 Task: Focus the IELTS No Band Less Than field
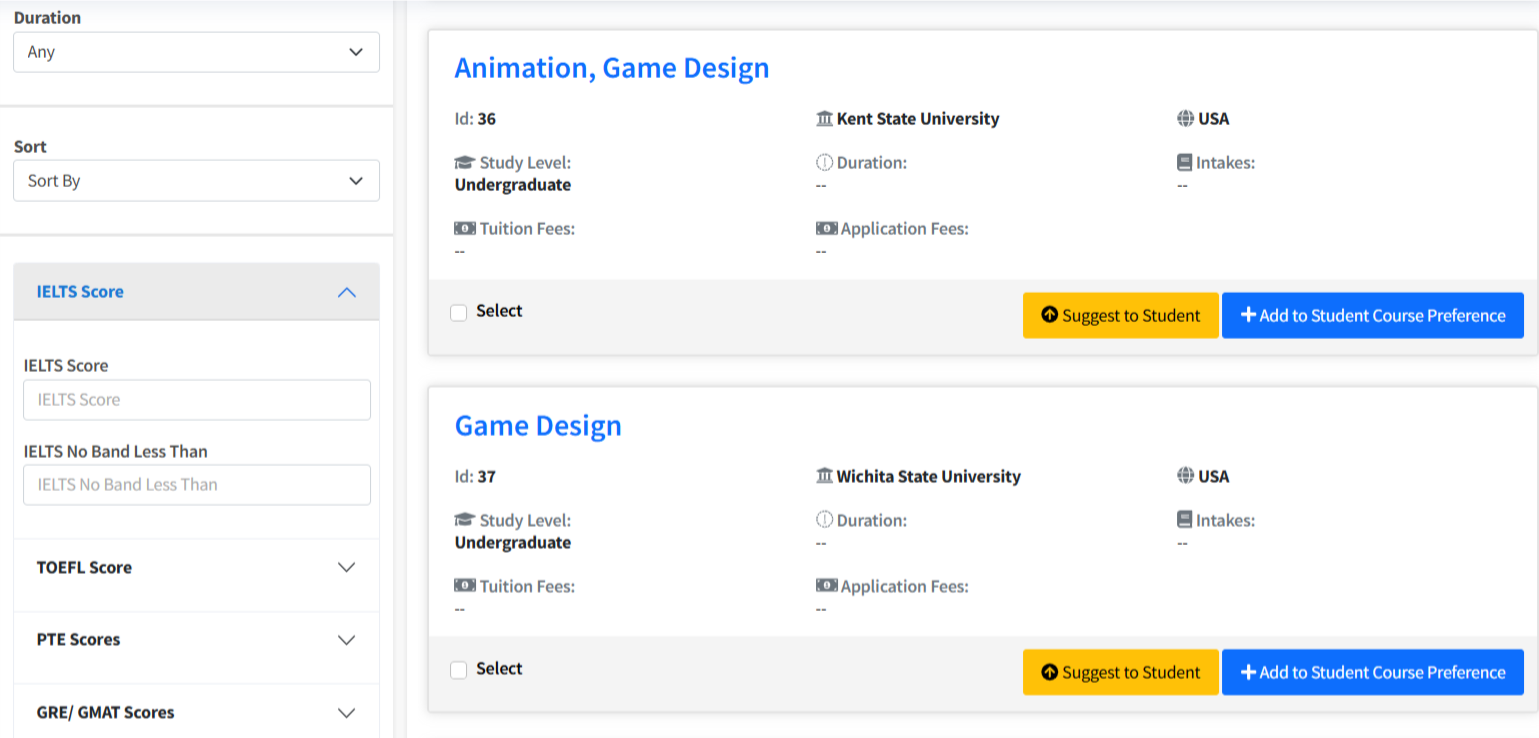coord(196,485)
